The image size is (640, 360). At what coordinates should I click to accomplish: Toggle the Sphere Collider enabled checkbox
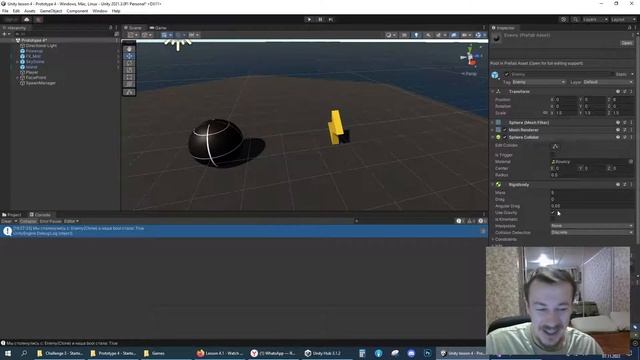[505, 137]
